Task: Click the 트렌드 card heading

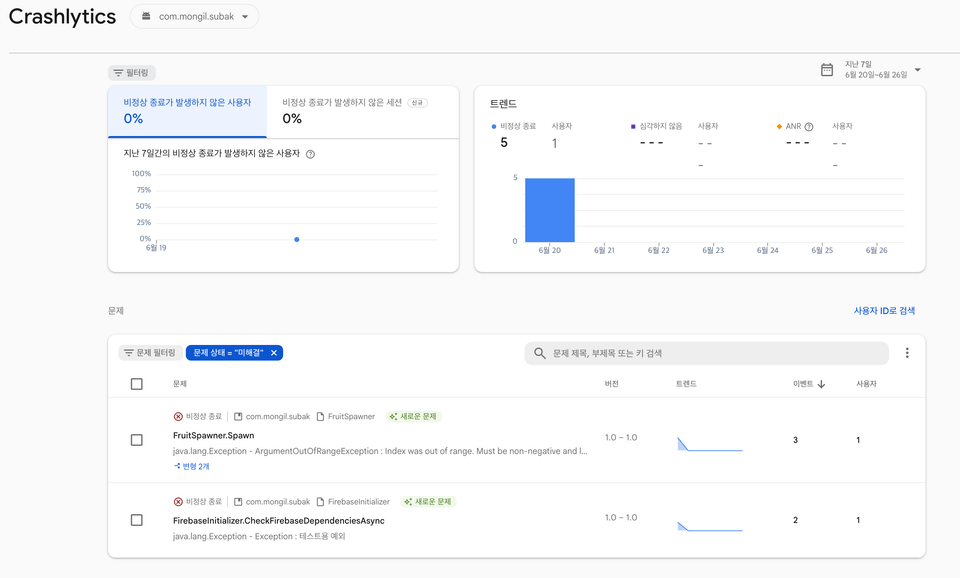Action: coord(503,104)
